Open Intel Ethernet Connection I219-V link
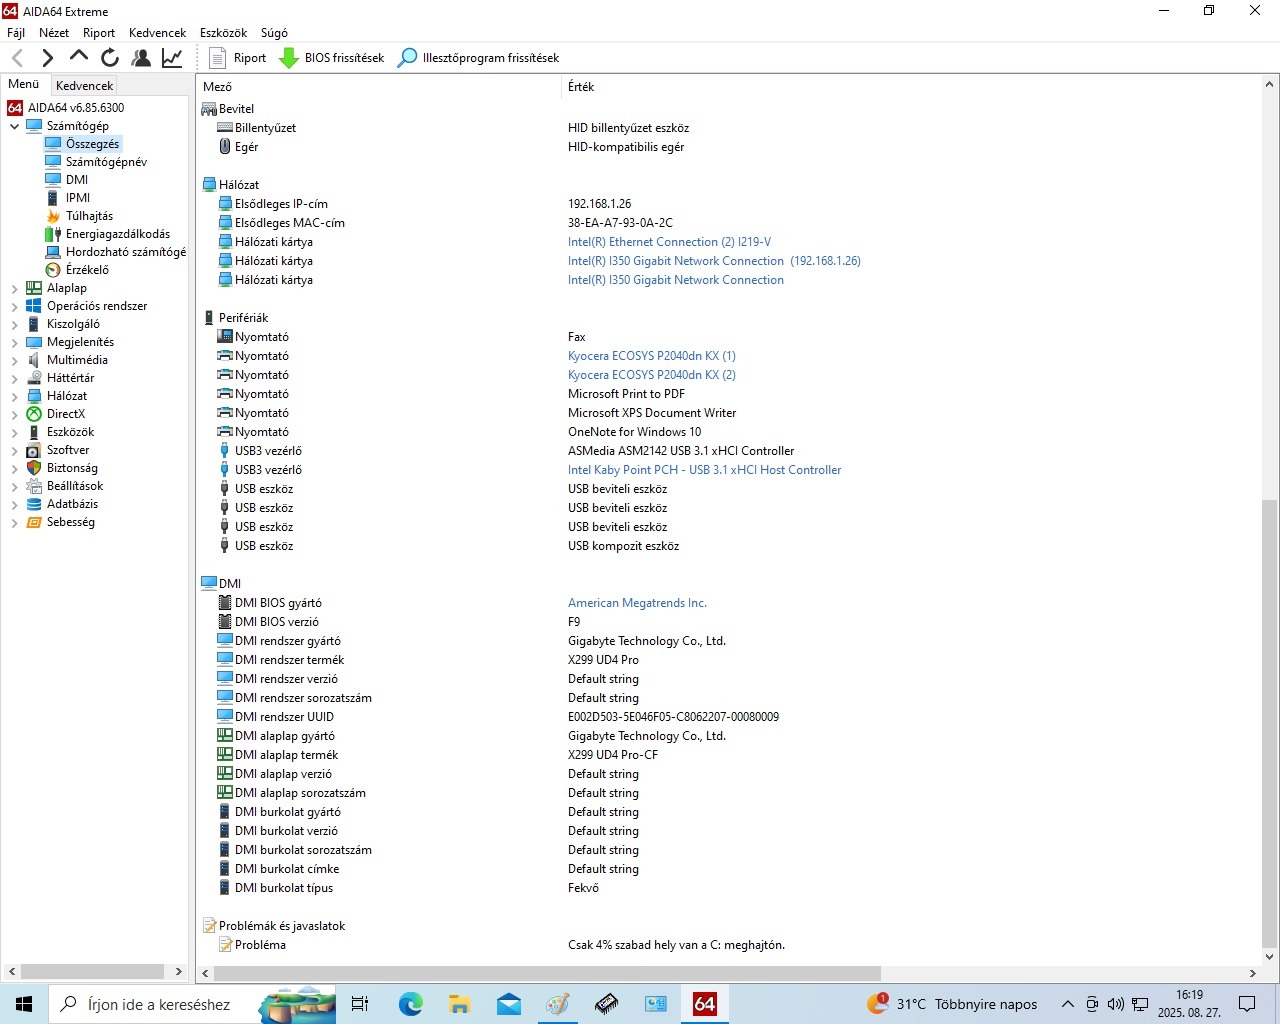The image size is (1280, 1024). point(669,242)
